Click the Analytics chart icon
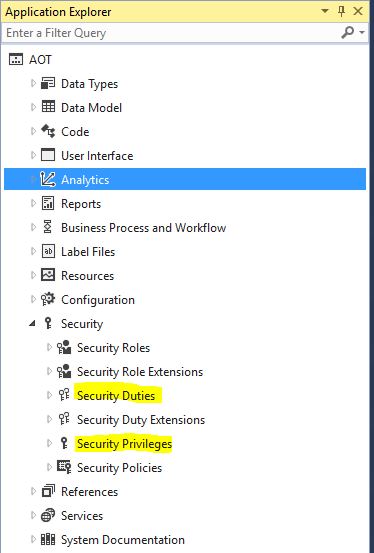Viewport: 374px width, 553px height. (48, 179)
